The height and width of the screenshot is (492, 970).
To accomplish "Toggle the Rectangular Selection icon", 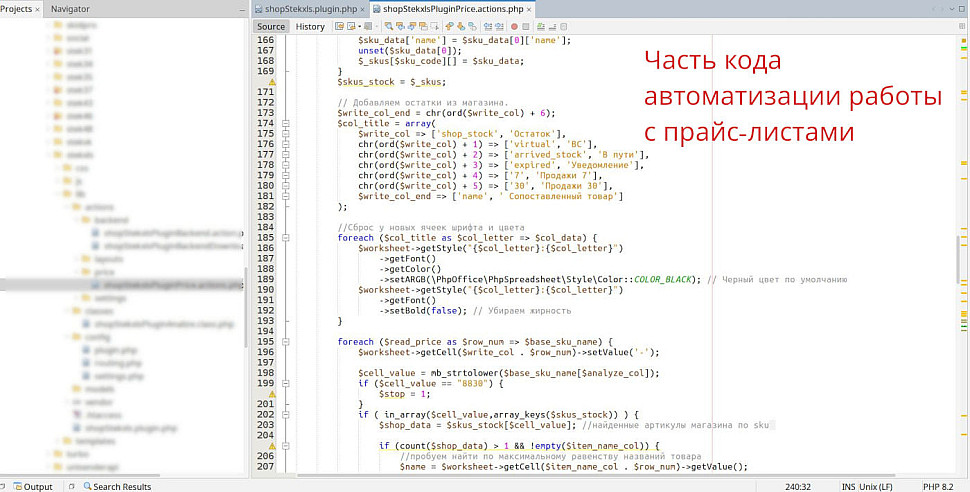I will pos(435,27).
